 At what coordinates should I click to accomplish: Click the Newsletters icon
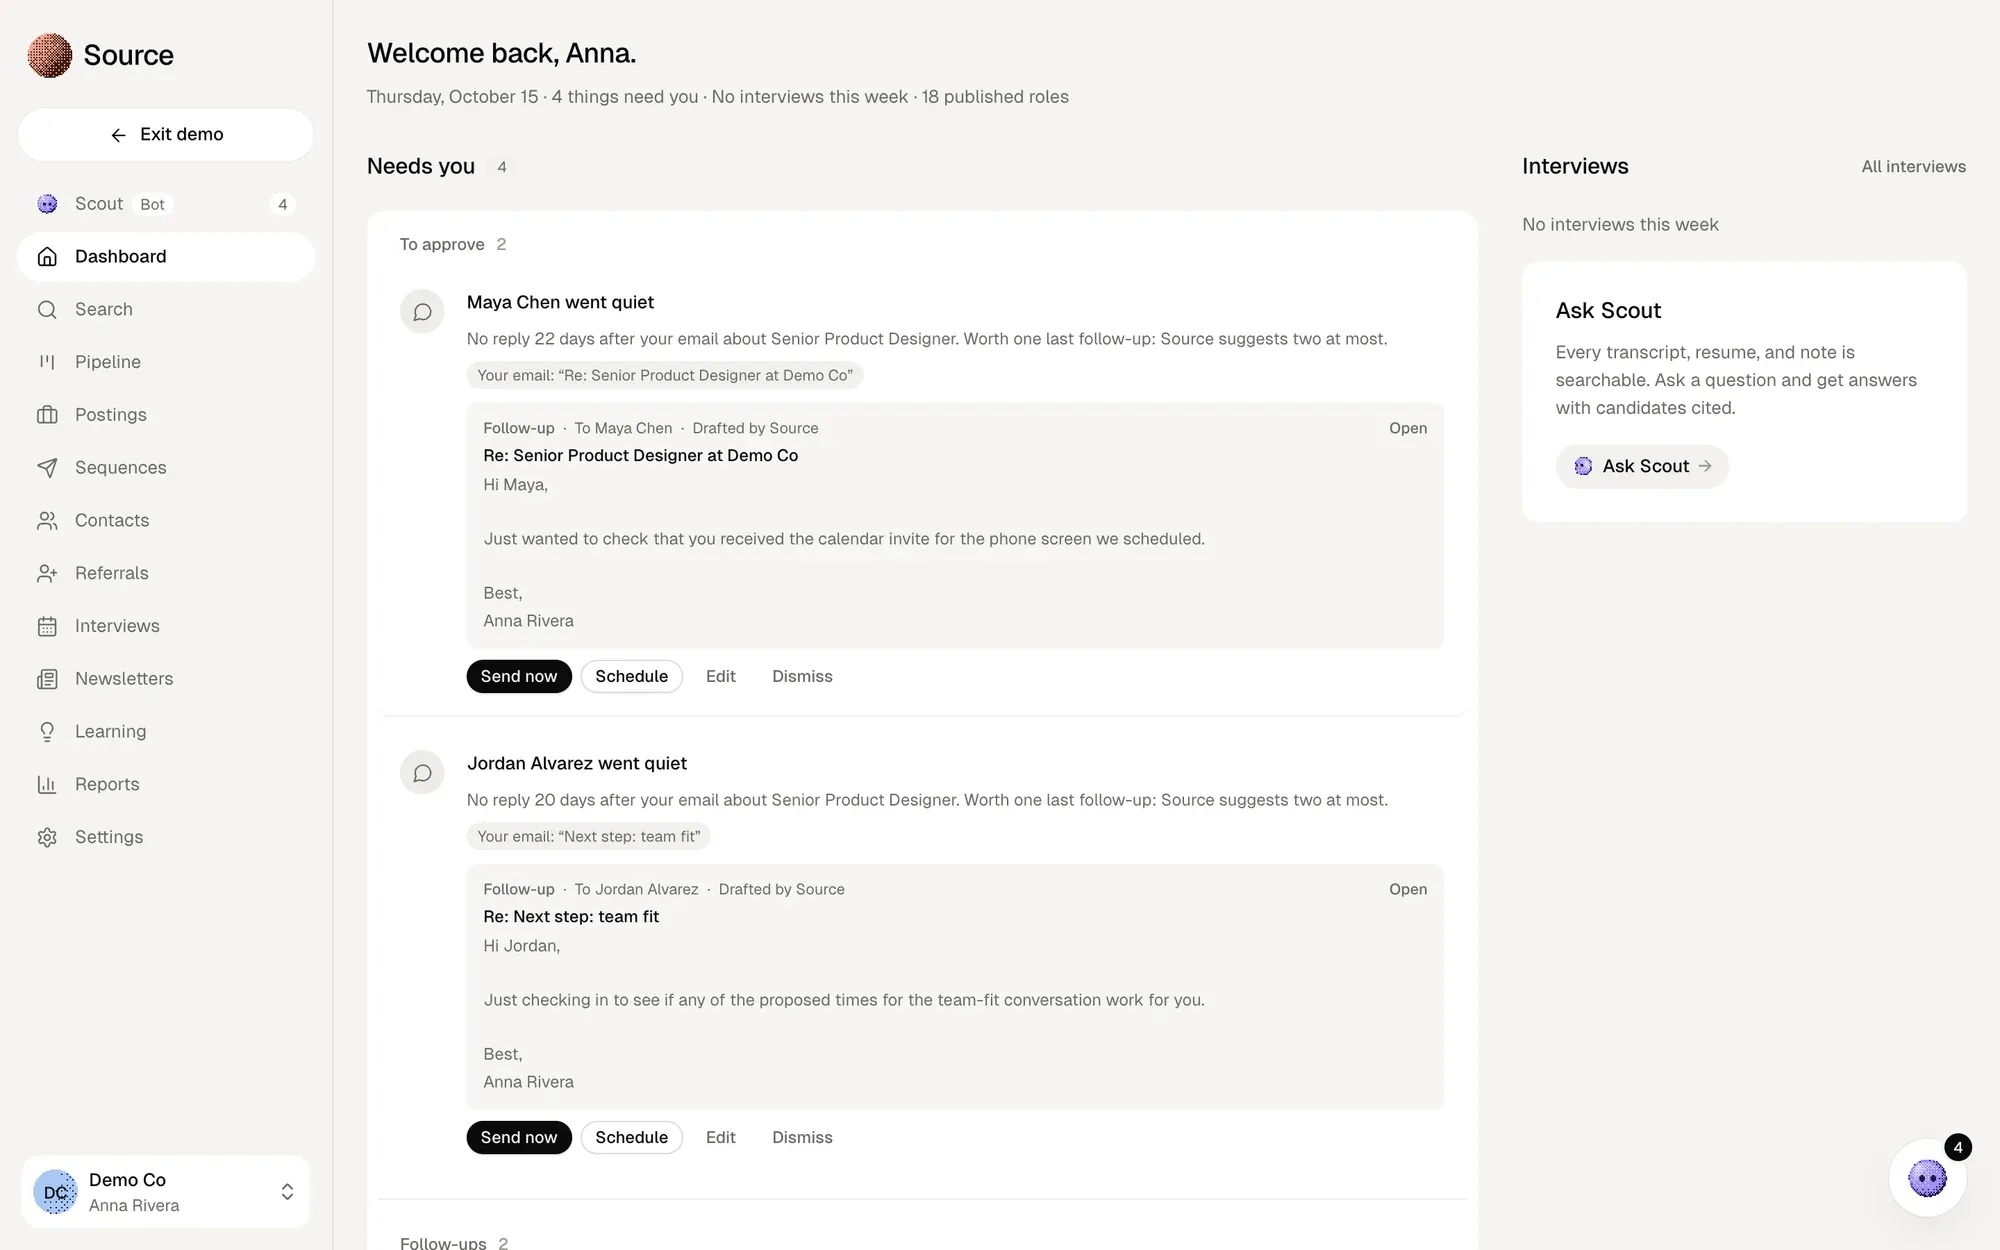(x=47, y=679)
